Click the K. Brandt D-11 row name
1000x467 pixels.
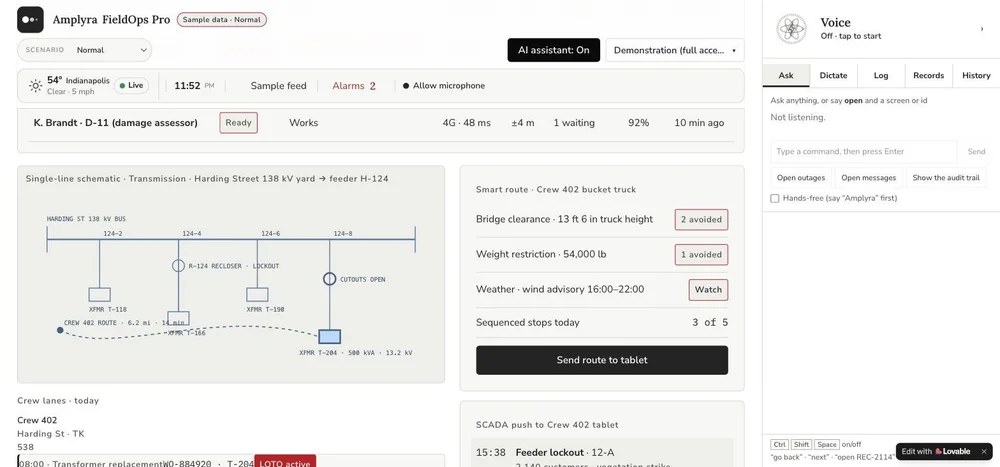[115, 123]
